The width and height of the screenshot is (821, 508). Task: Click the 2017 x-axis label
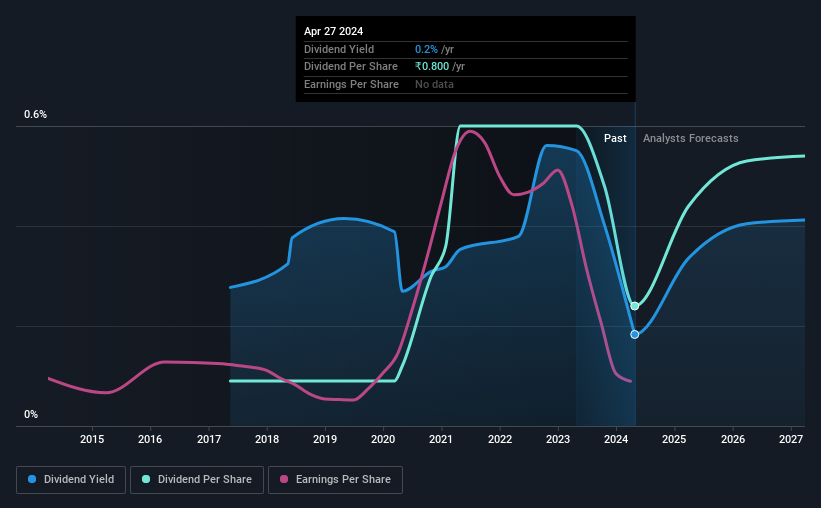pyautogui.click(x=209, y=439)
